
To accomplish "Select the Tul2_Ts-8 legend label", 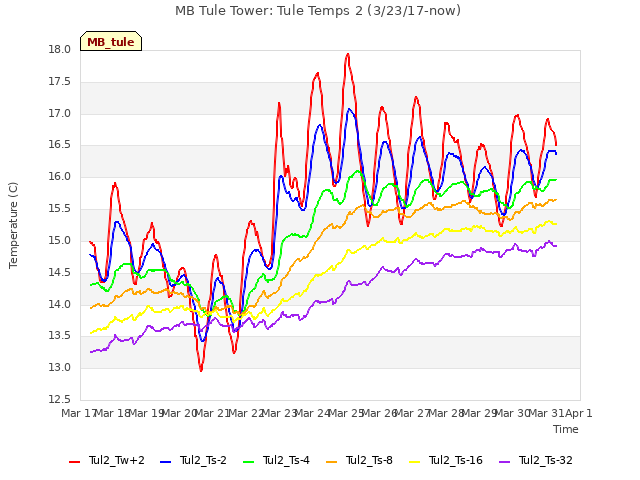I will (369, 460).
